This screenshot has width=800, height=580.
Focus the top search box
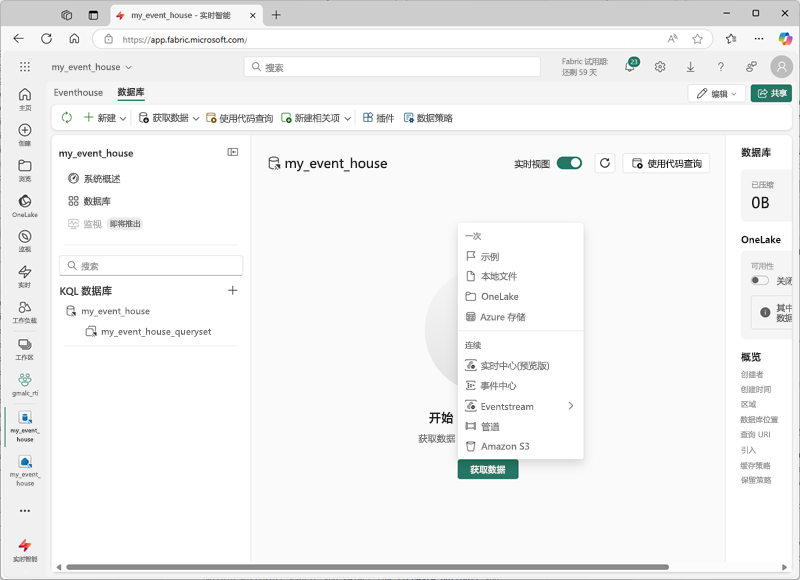392,67
